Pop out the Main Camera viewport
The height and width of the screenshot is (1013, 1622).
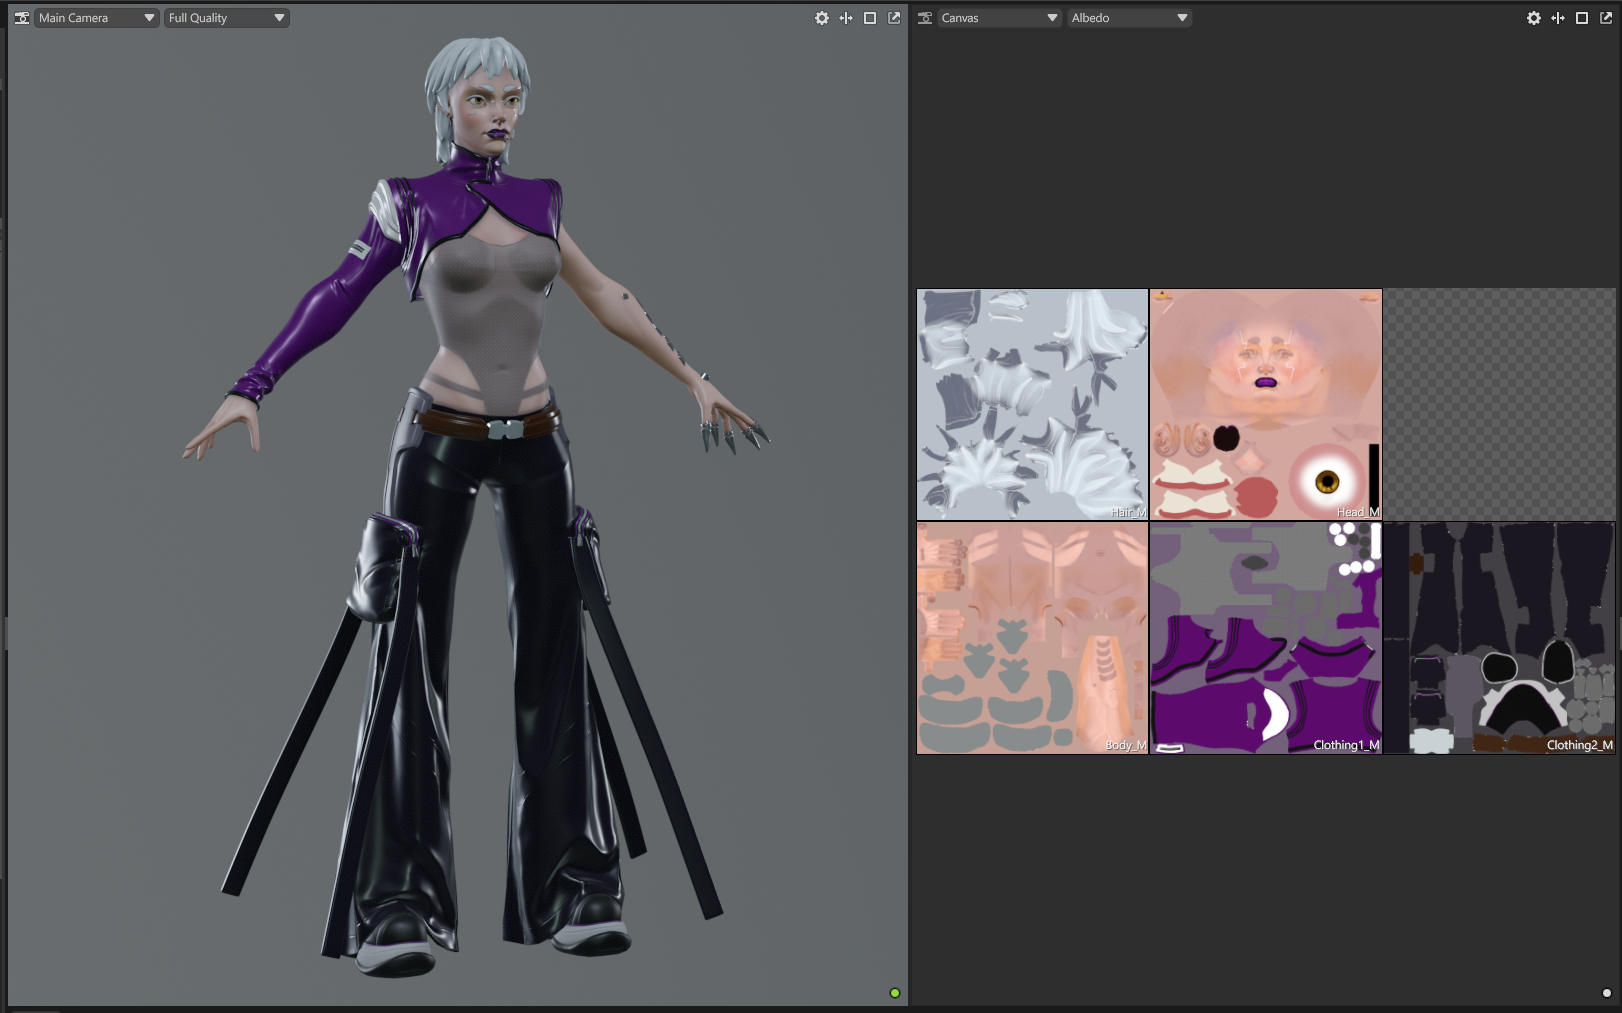(x=894, y=18)
